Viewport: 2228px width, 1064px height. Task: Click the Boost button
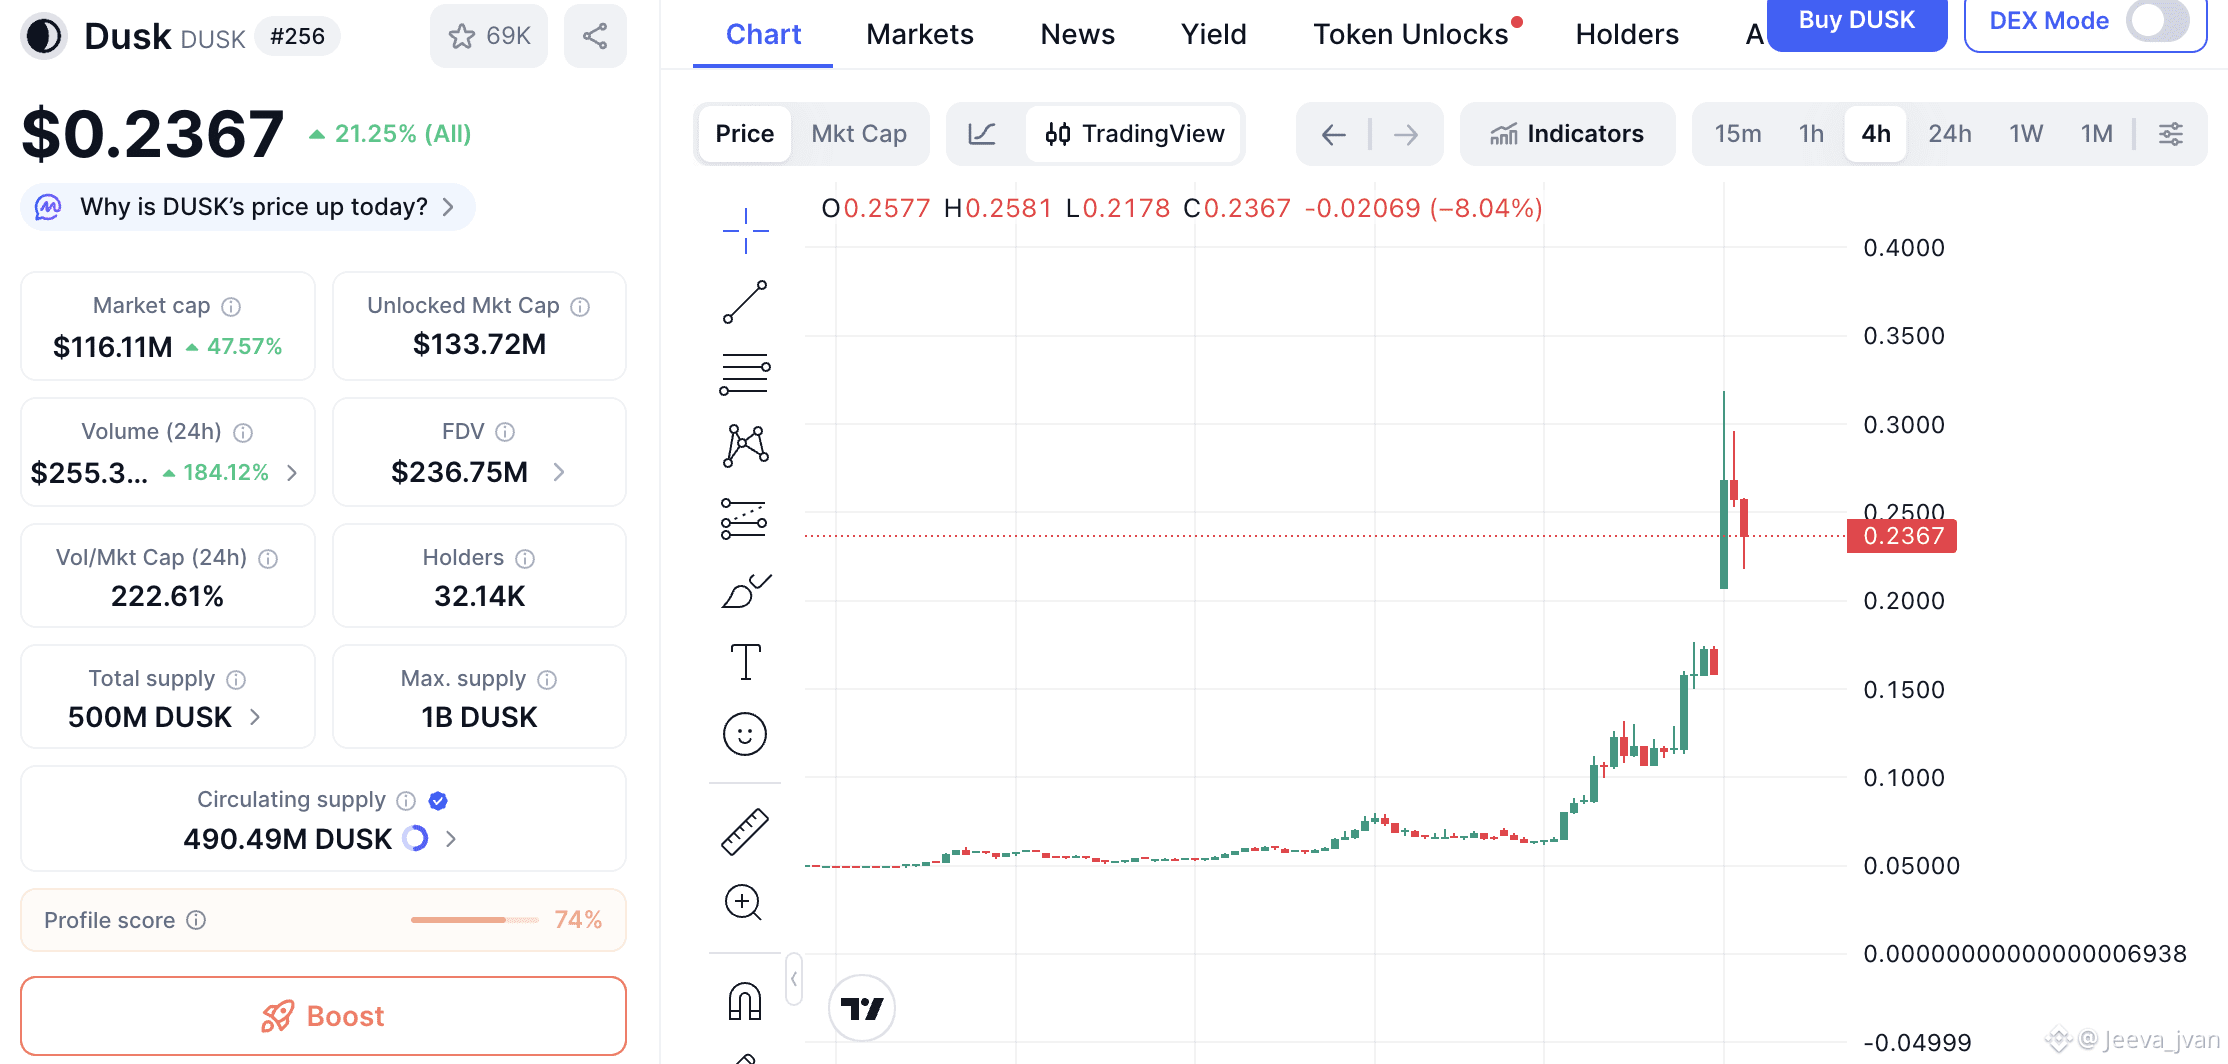[323, 1016]
